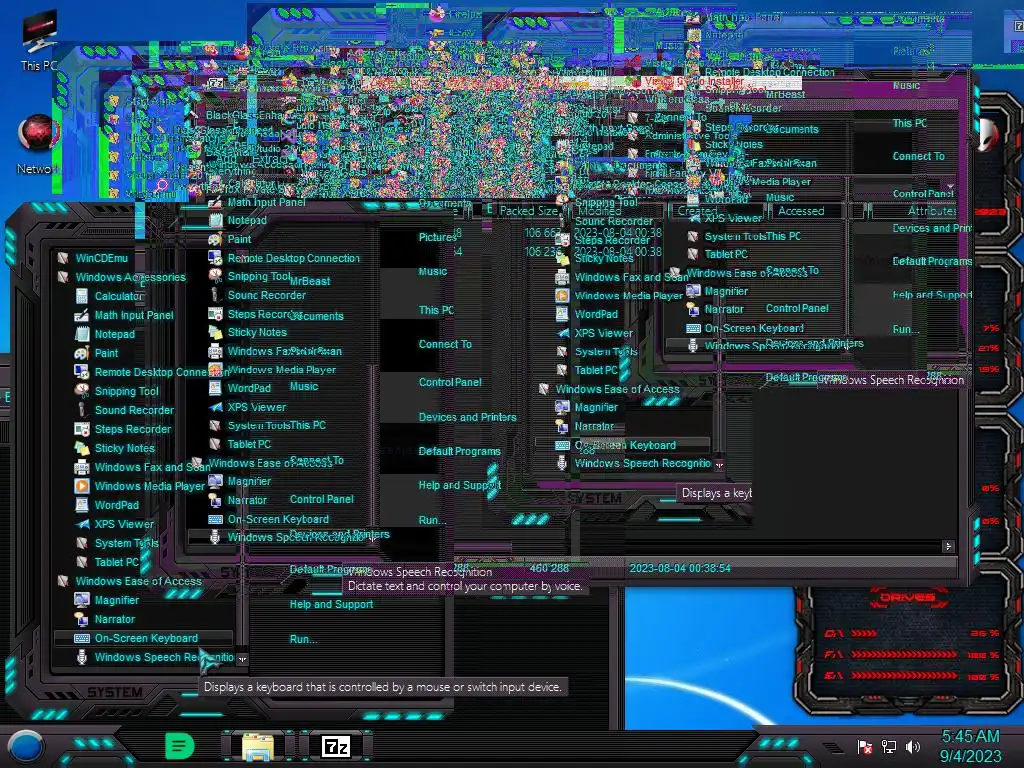Launch Math Input Panel listed under Calculator
This screenshot has height=768, width=1024.
coord(125,315)
